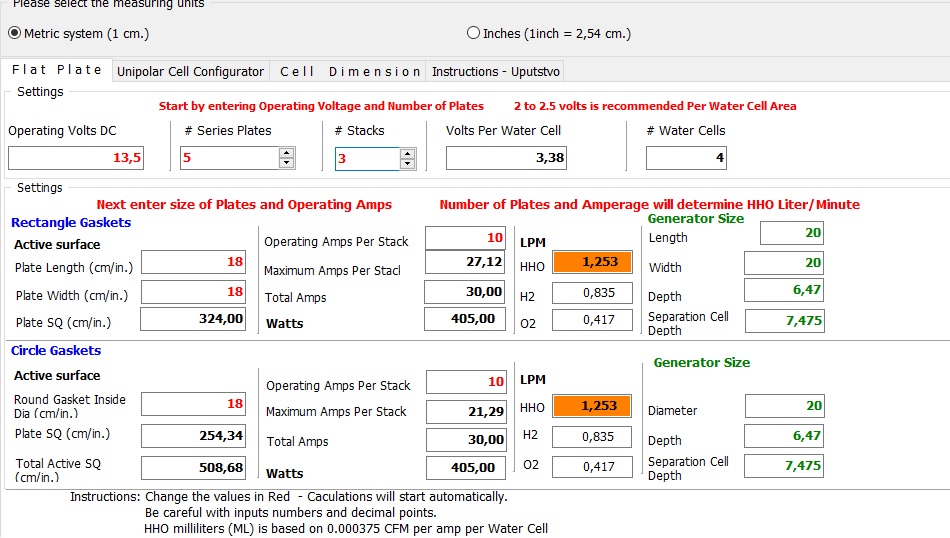Click circle Operating Amps Per Stack field
The width and height of the screenshot is (950, 538).
466,382
